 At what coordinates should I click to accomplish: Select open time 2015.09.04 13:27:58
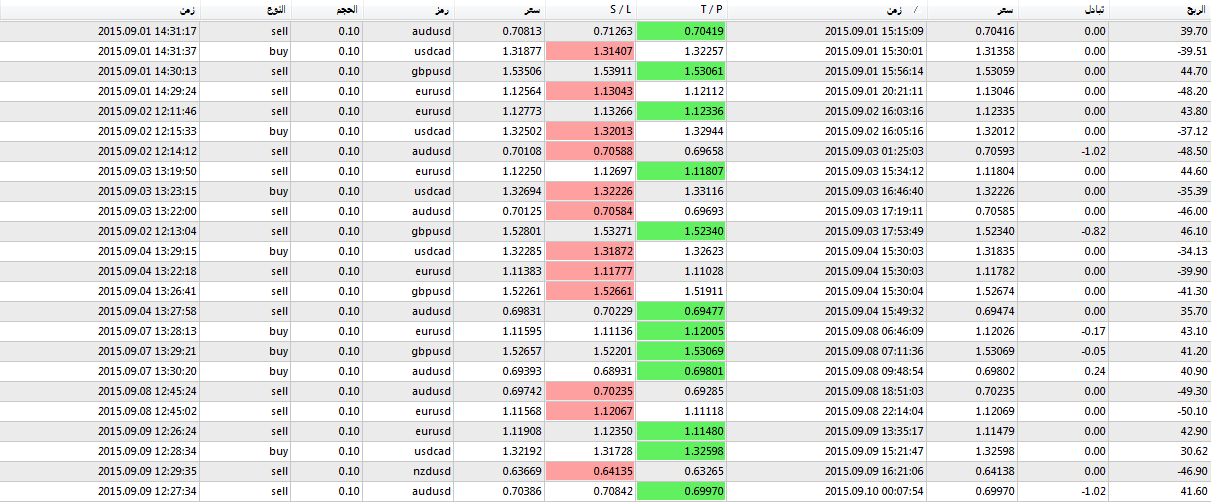pyautogui.click(x=147, y=311)
